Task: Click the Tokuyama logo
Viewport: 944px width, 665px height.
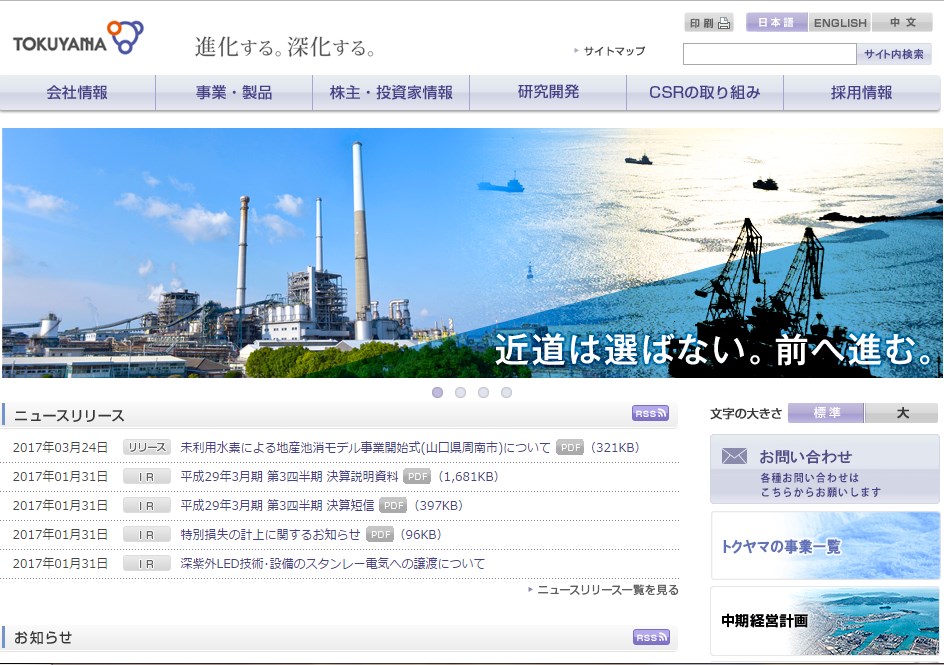Action: click(78, 38)
